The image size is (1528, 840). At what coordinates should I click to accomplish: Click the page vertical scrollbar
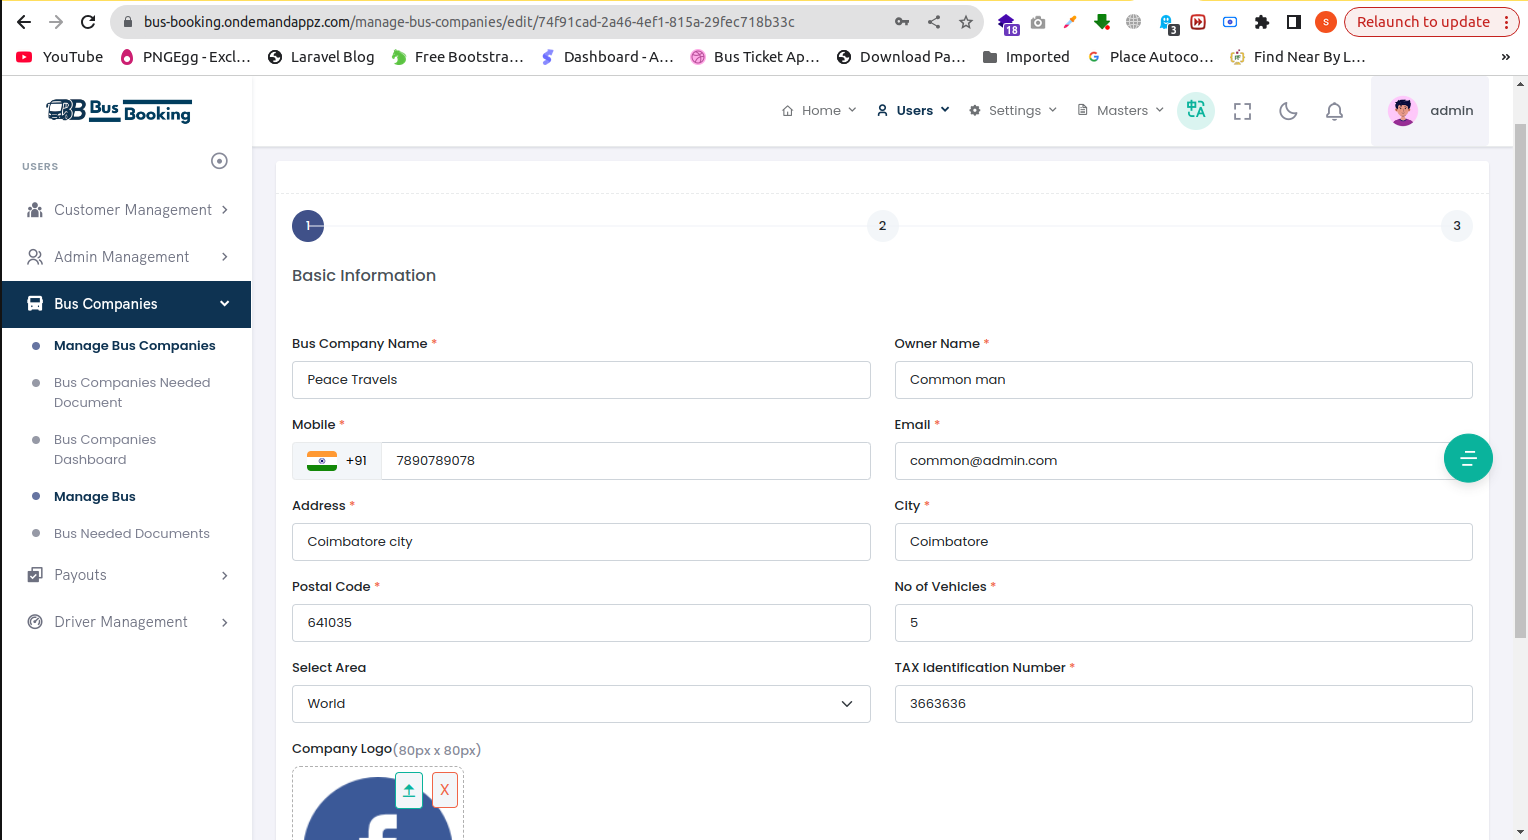point(1520,380)
